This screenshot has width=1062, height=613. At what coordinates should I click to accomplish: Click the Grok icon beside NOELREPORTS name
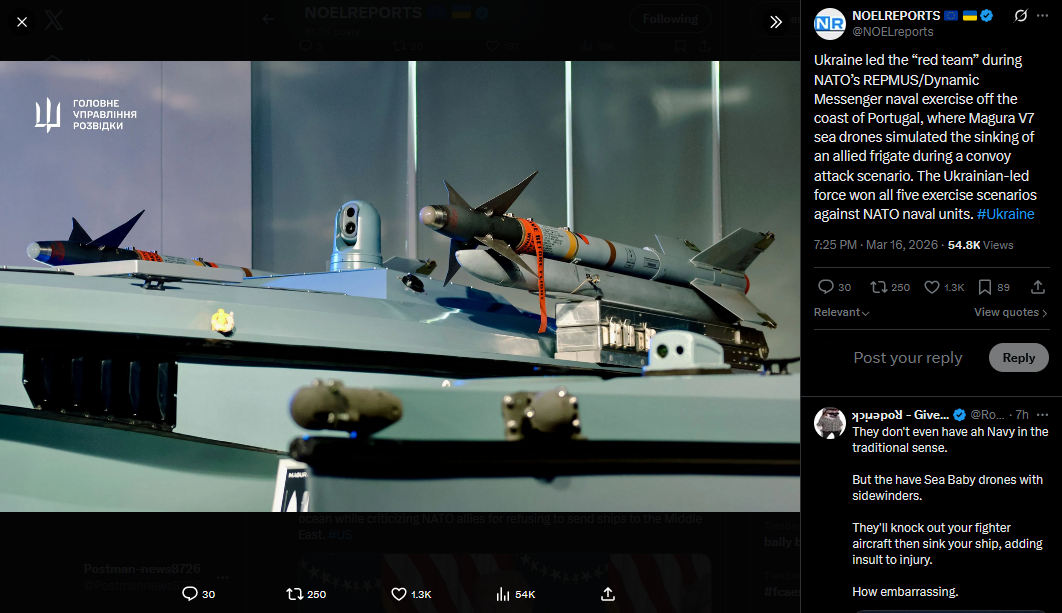click(1021, 16)
